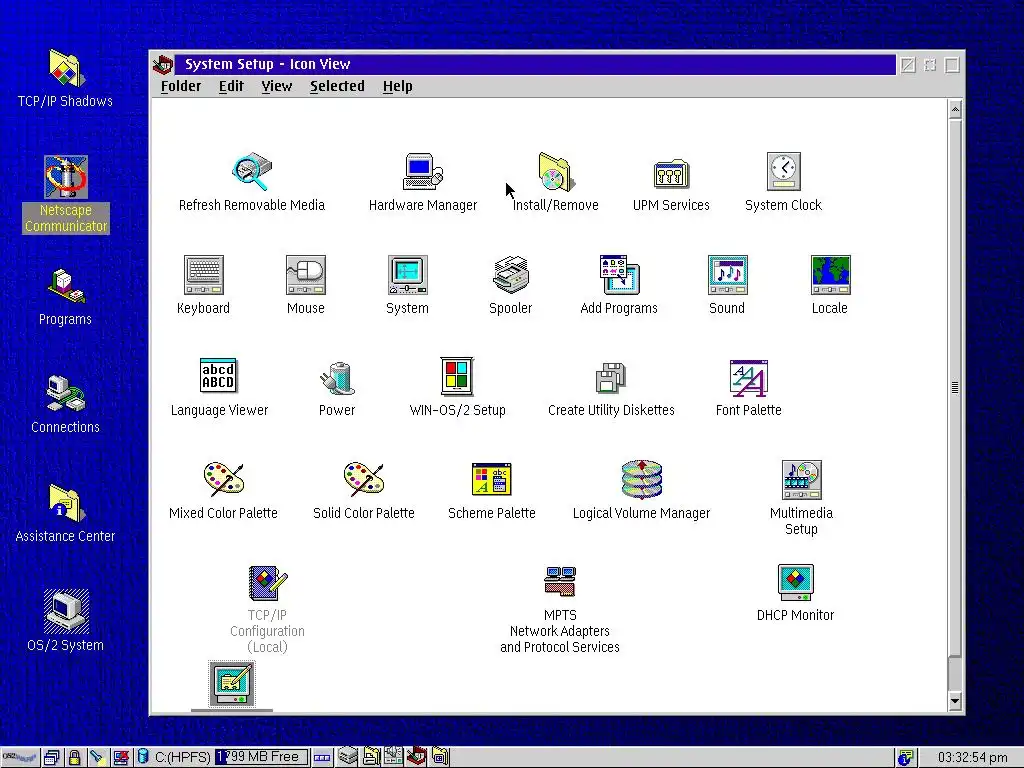The height and width of the screenshot is (768, 1024).
Task: Open the Scheme Palette icon
Action: point(492,479)
